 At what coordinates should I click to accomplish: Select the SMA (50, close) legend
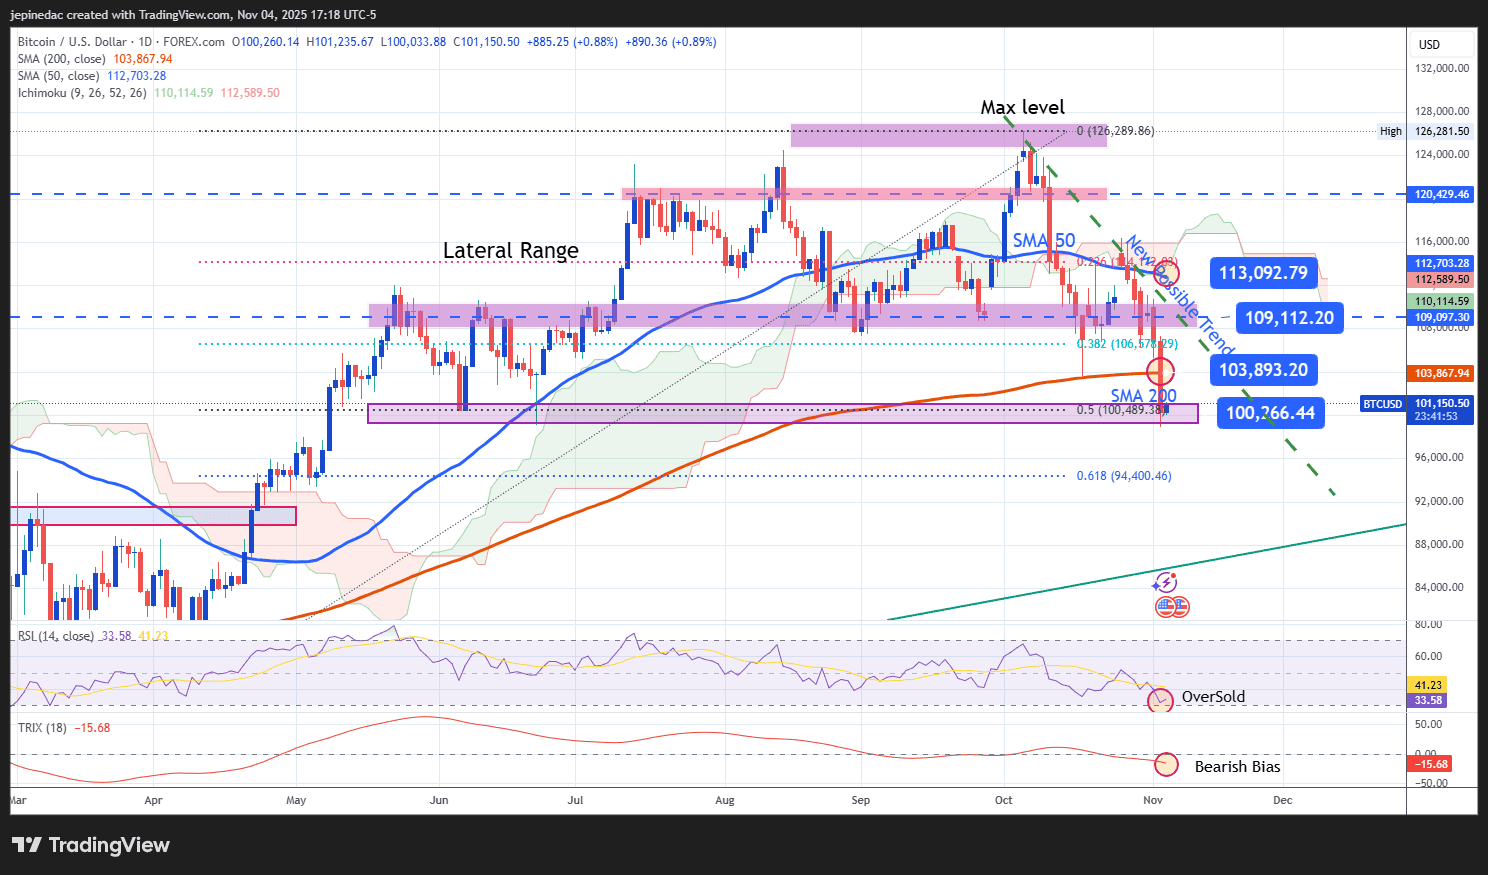(x=58, y=76)
